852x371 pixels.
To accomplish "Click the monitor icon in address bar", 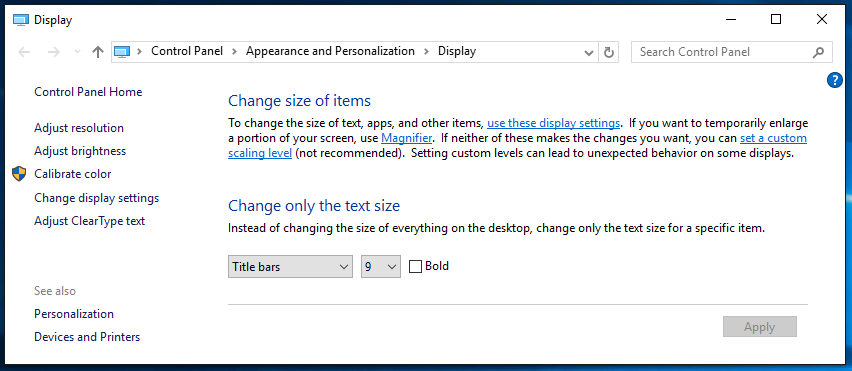I will (x=122, y=52).
